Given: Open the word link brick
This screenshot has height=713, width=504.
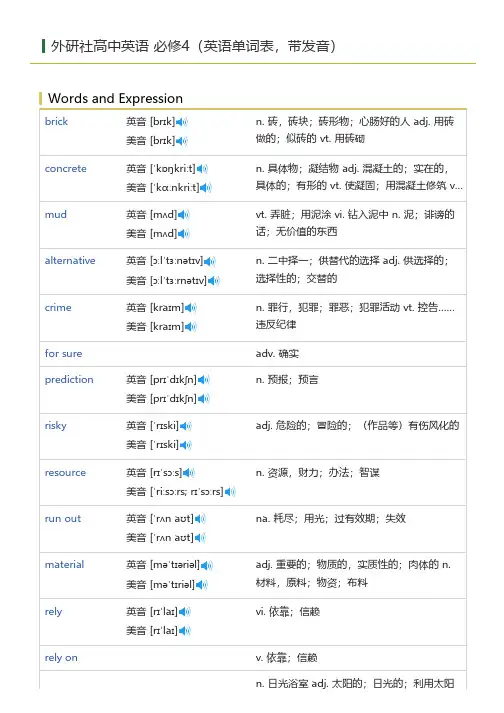Looking at the screenshot, I should pos(56,121).
